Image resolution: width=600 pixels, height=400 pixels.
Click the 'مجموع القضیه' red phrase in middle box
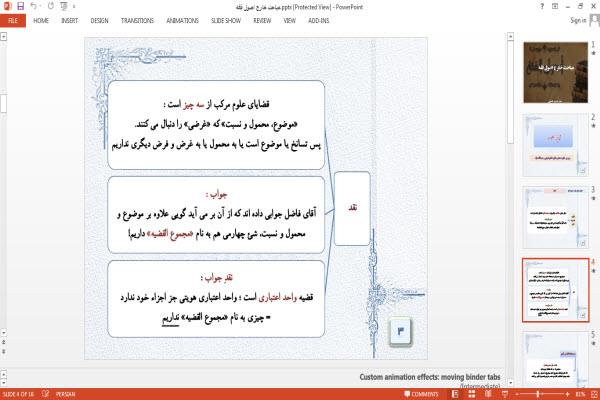click(171, 234)
